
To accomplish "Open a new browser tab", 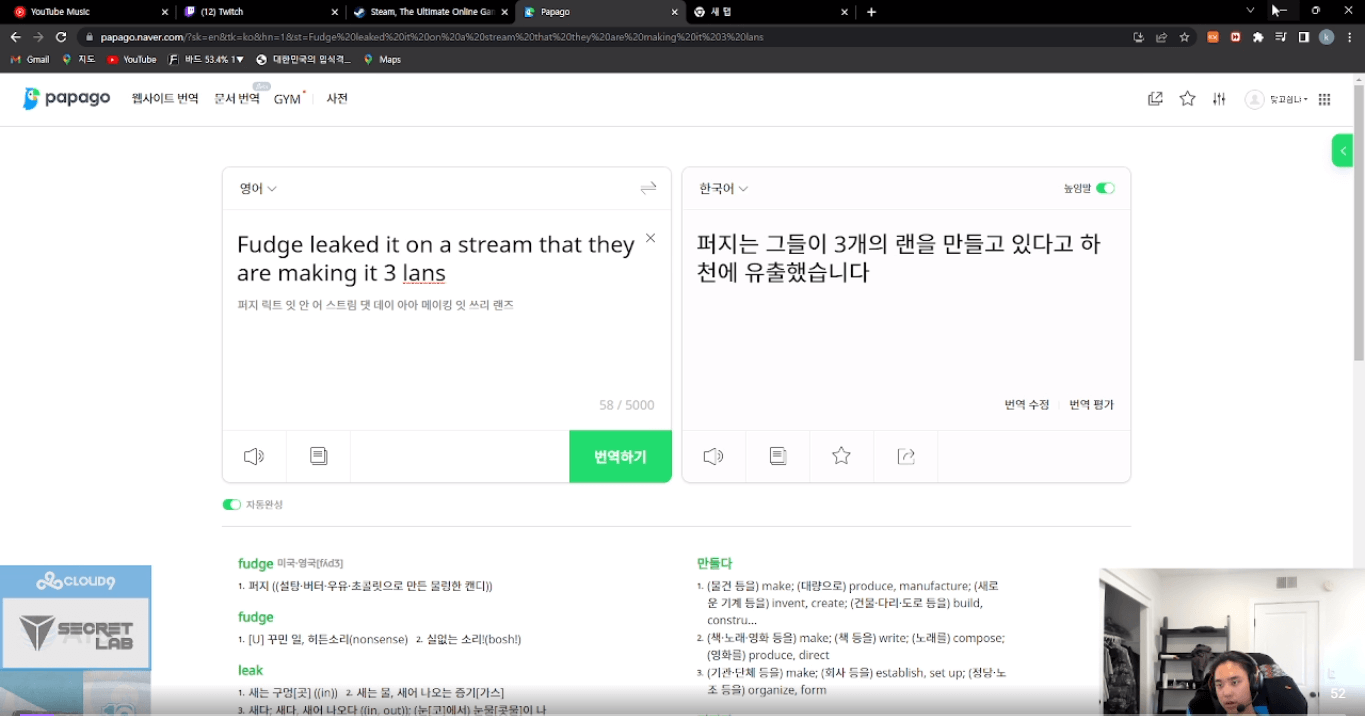I will click(871, 12).
